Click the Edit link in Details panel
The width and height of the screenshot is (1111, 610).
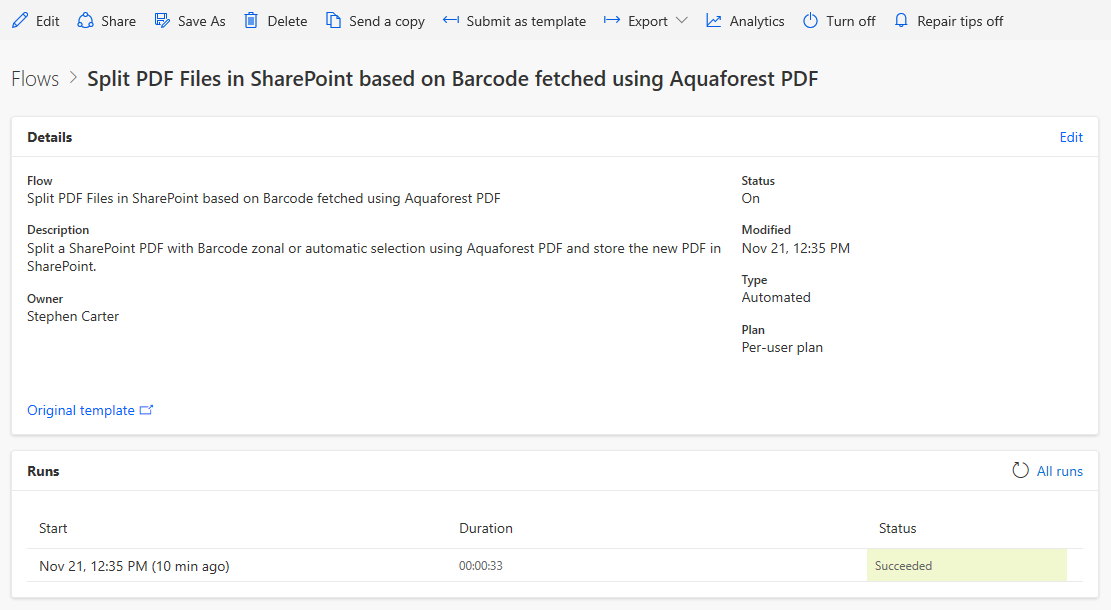click(1071, 137)
